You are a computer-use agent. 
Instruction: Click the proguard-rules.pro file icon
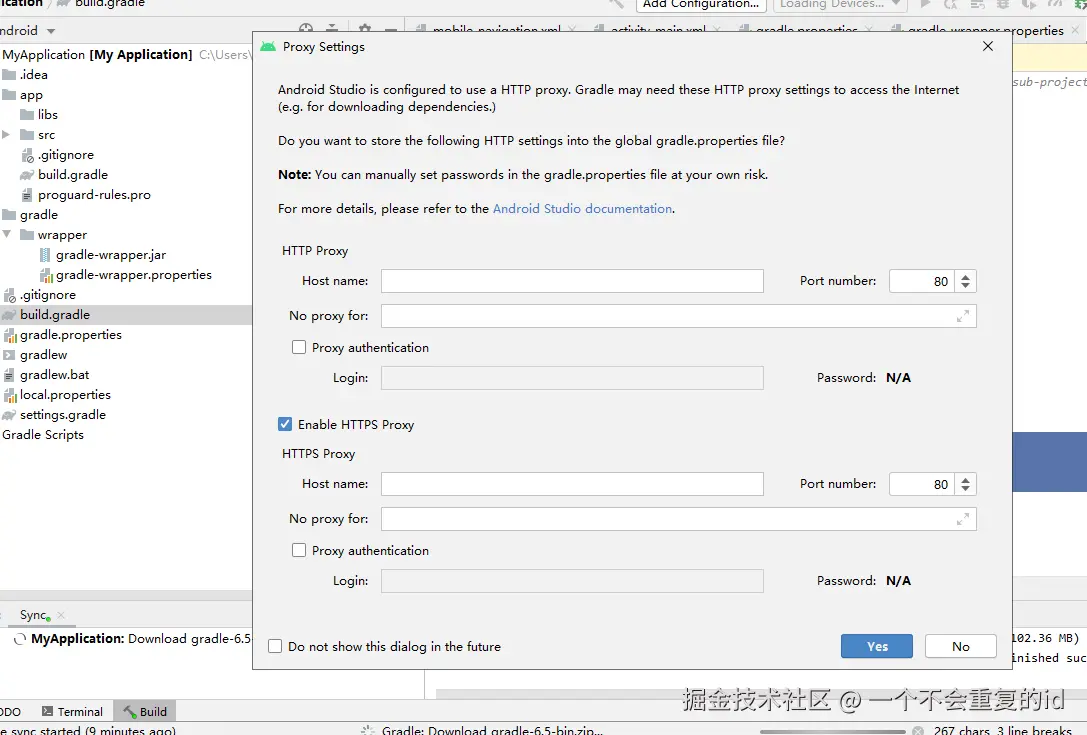27,195
